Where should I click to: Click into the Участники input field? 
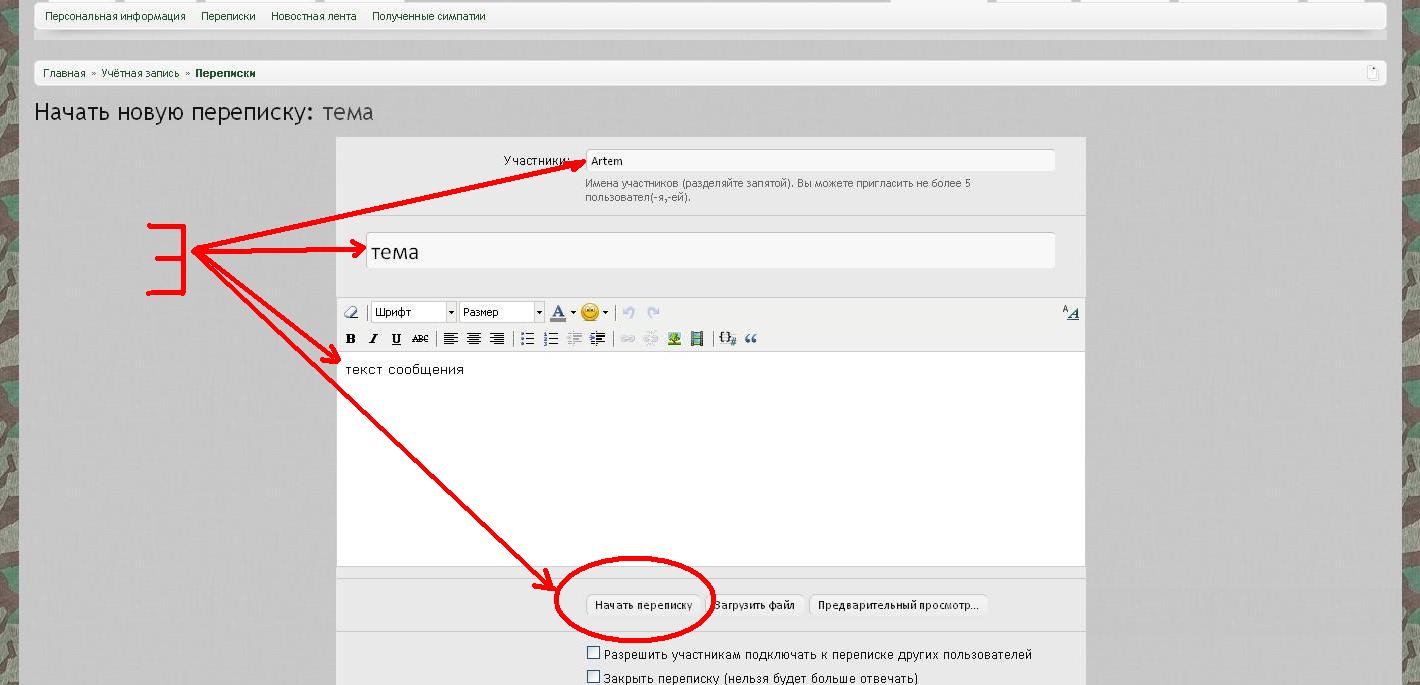(820, 161)
